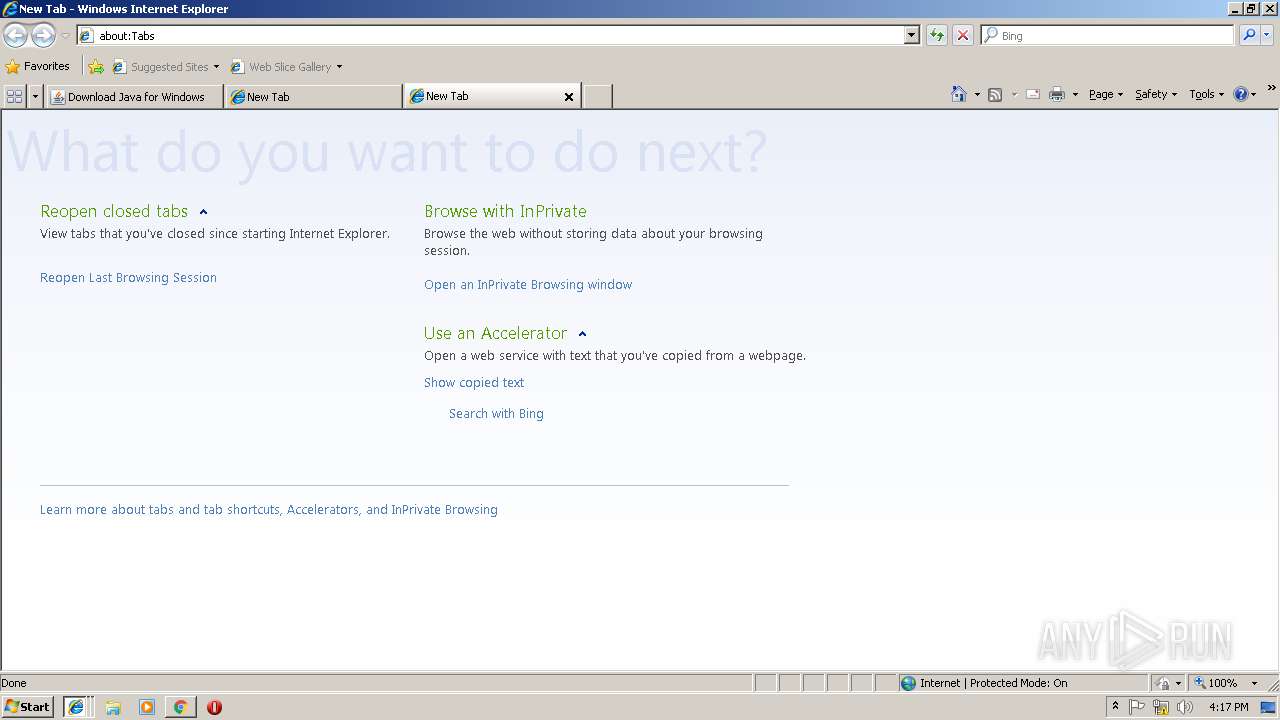Expand the command bar overflow chevron
This screenshot has height=720, width=1280.
(x=1271, y=89)
